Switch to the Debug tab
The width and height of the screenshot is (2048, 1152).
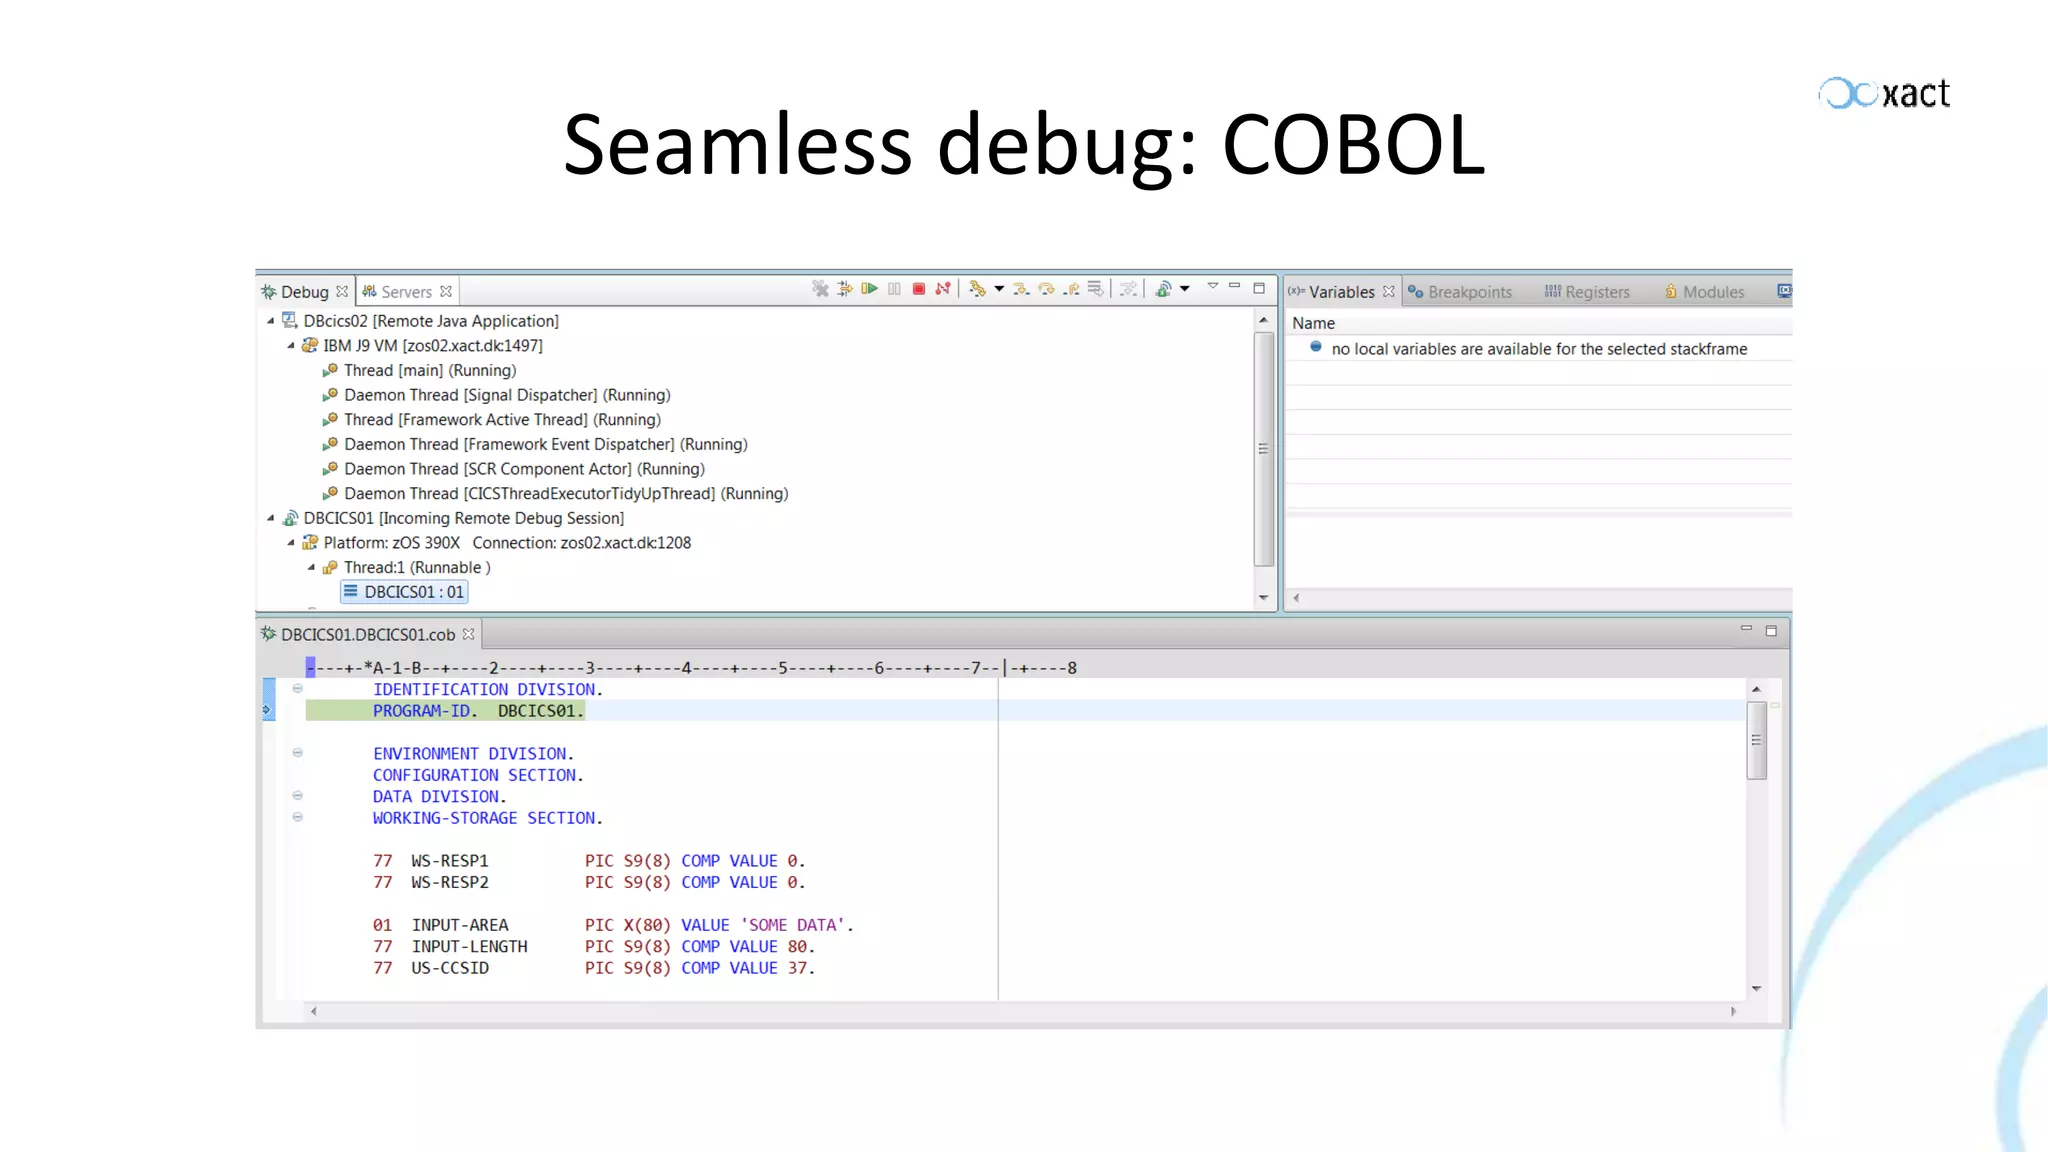pos(304,292)
